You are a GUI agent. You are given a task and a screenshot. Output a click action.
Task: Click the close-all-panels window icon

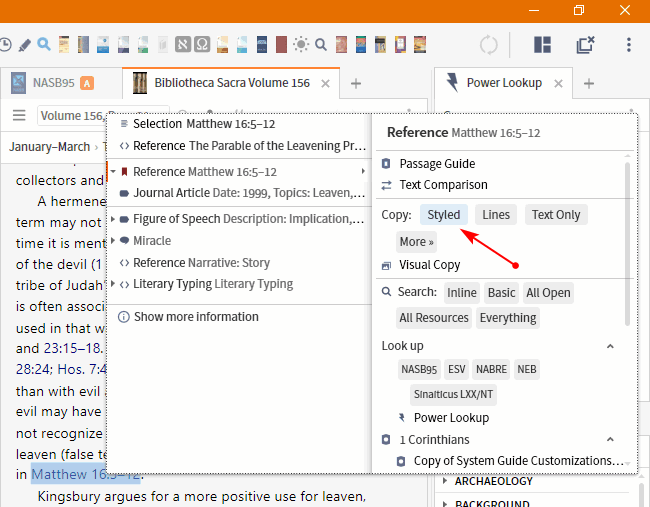pyautogui.click(x=585, y=44)
